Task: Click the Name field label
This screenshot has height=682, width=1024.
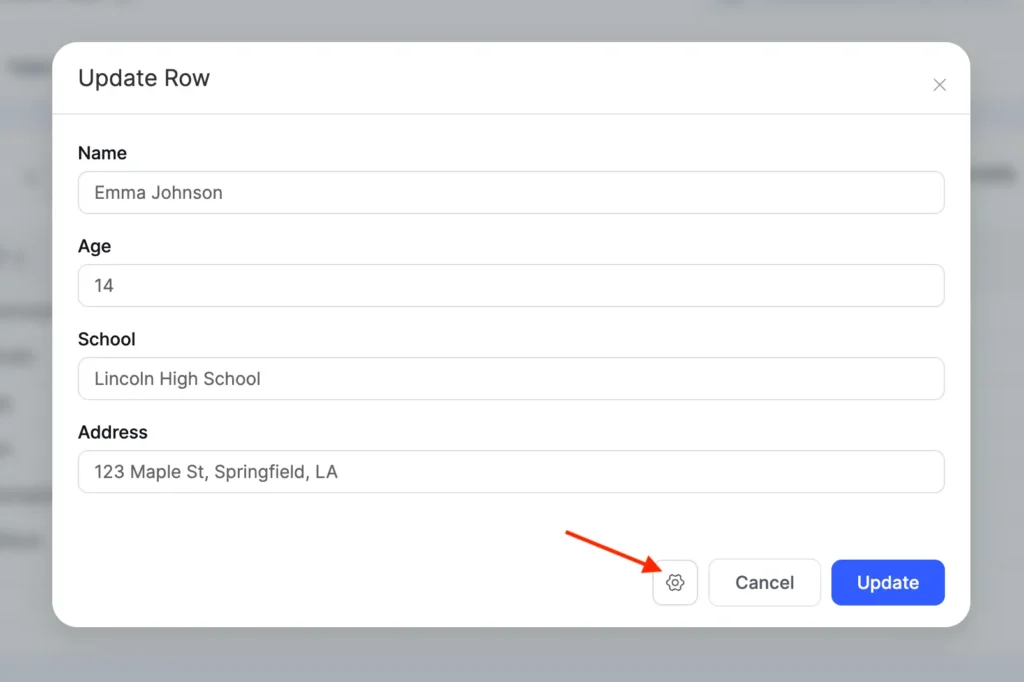Action: click(x=103, y=153)
